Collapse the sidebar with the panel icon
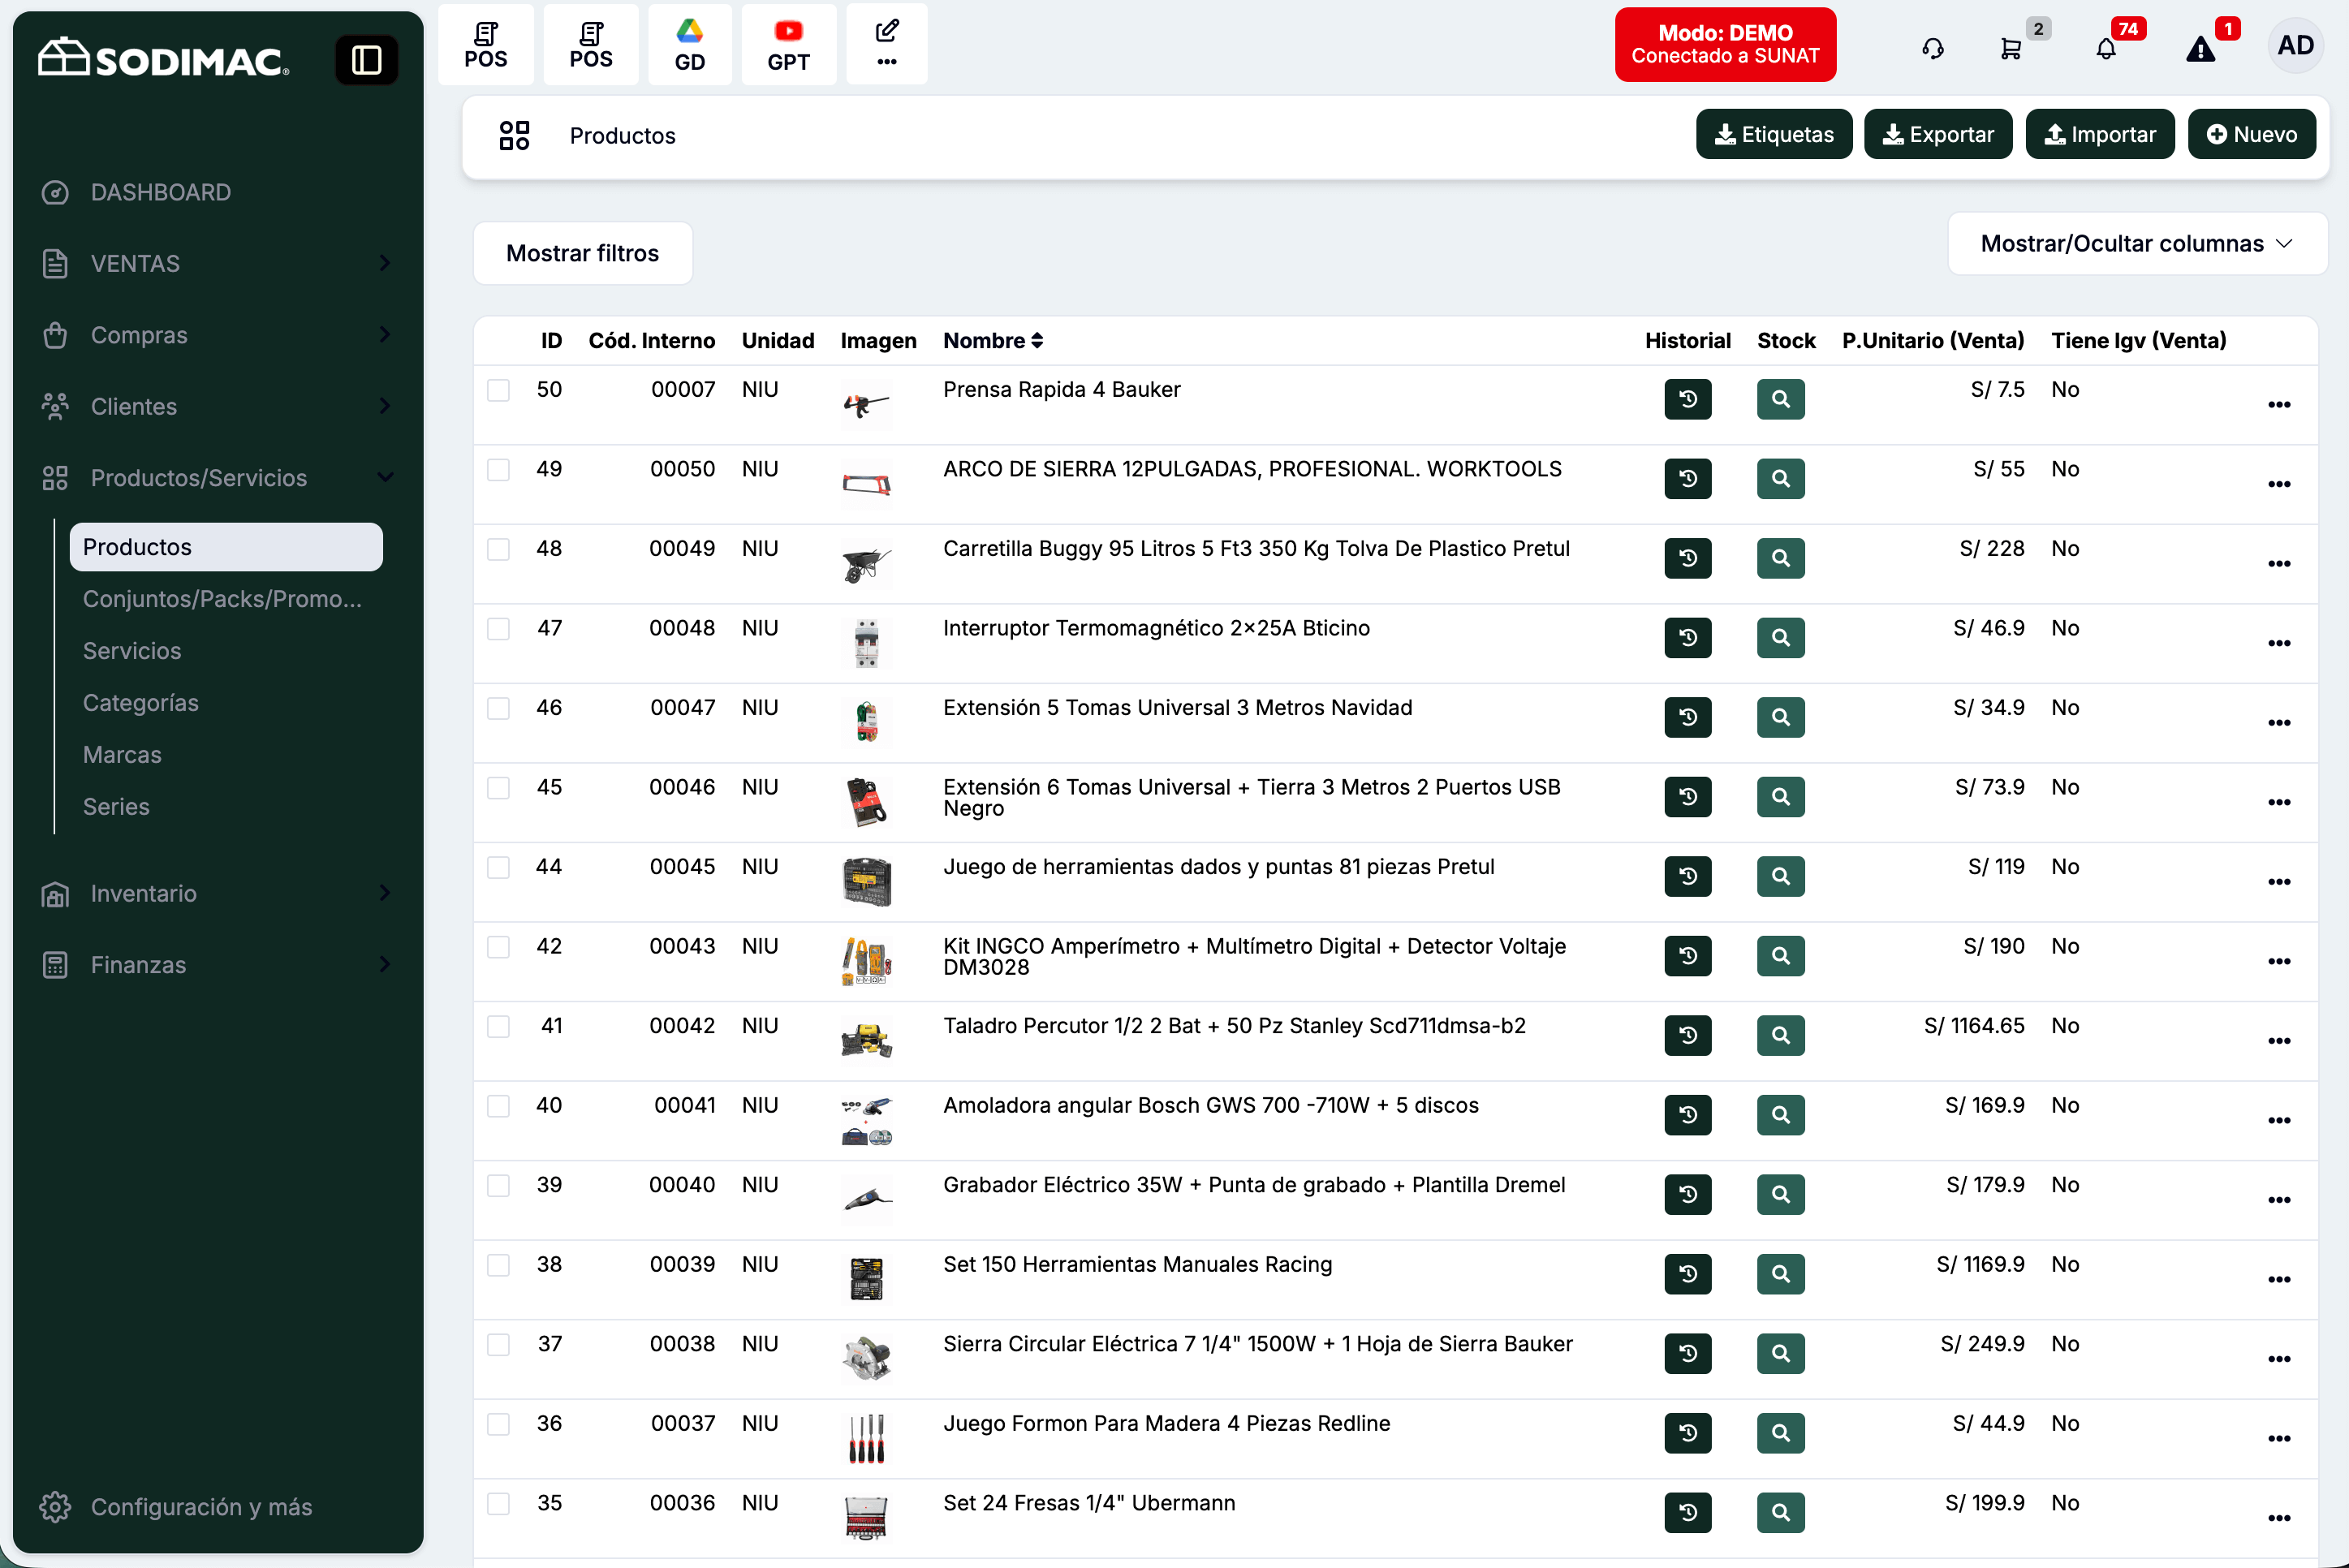 coord(366,60)
